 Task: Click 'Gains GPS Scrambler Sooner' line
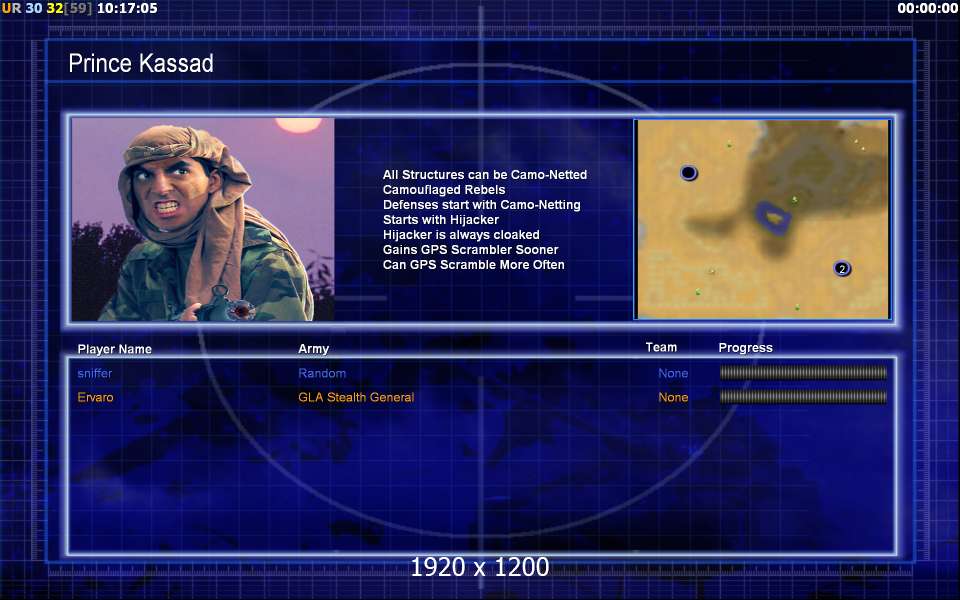pos(470,249)
